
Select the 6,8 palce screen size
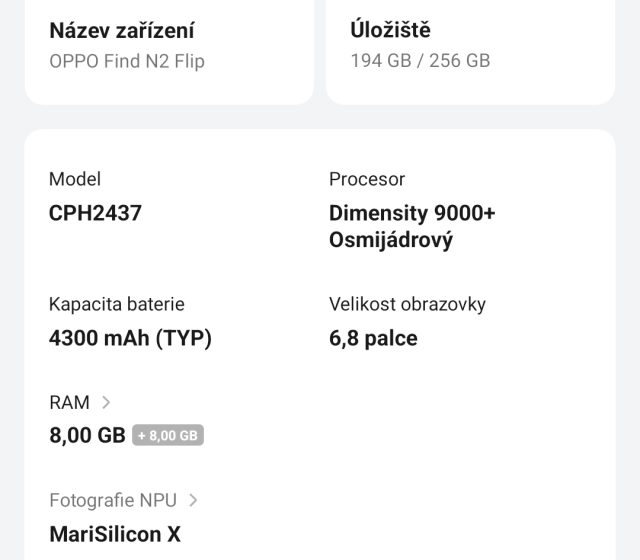pyautogui.click(x=373, y=338)
